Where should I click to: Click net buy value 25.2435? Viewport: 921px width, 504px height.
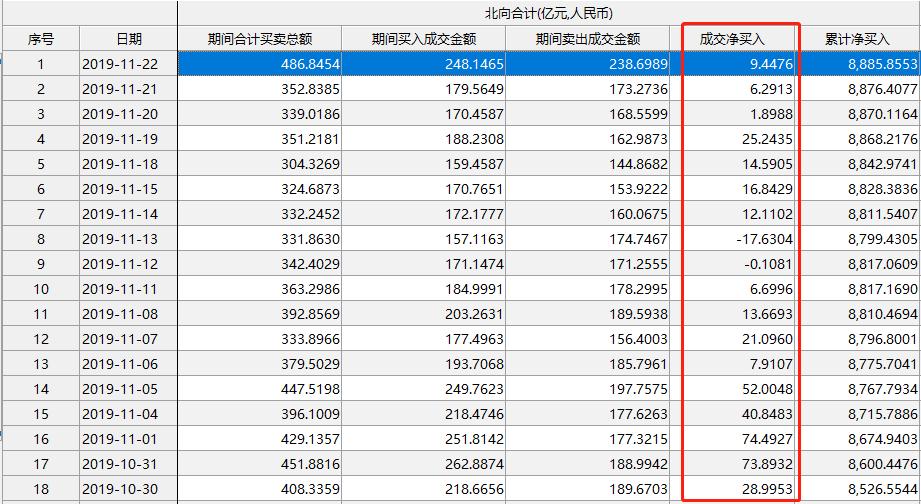pos(732,139)
